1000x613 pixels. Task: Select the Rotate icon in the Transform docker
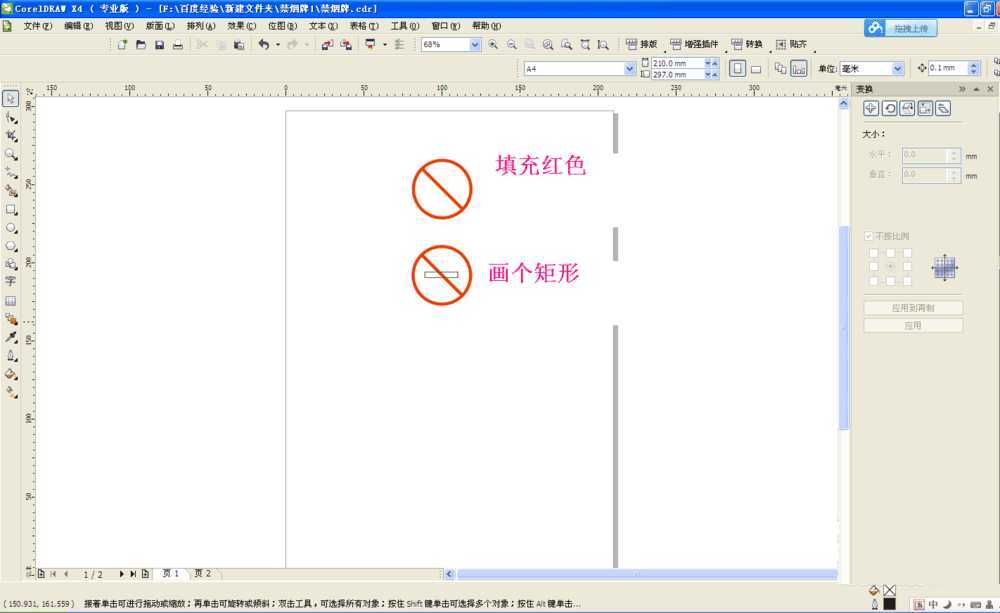pyautogui.click(x=891, y=107)
